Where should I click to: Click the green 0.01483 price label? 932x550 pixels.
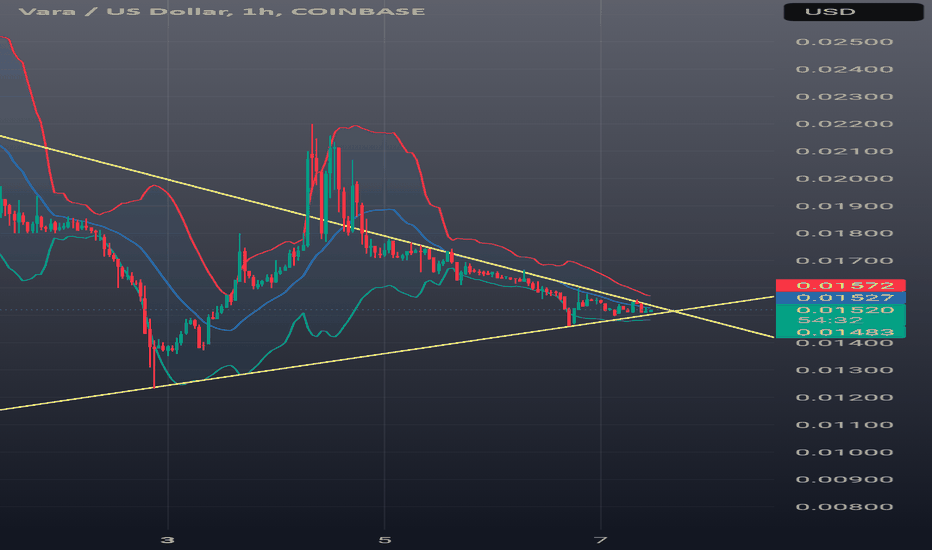840,332
